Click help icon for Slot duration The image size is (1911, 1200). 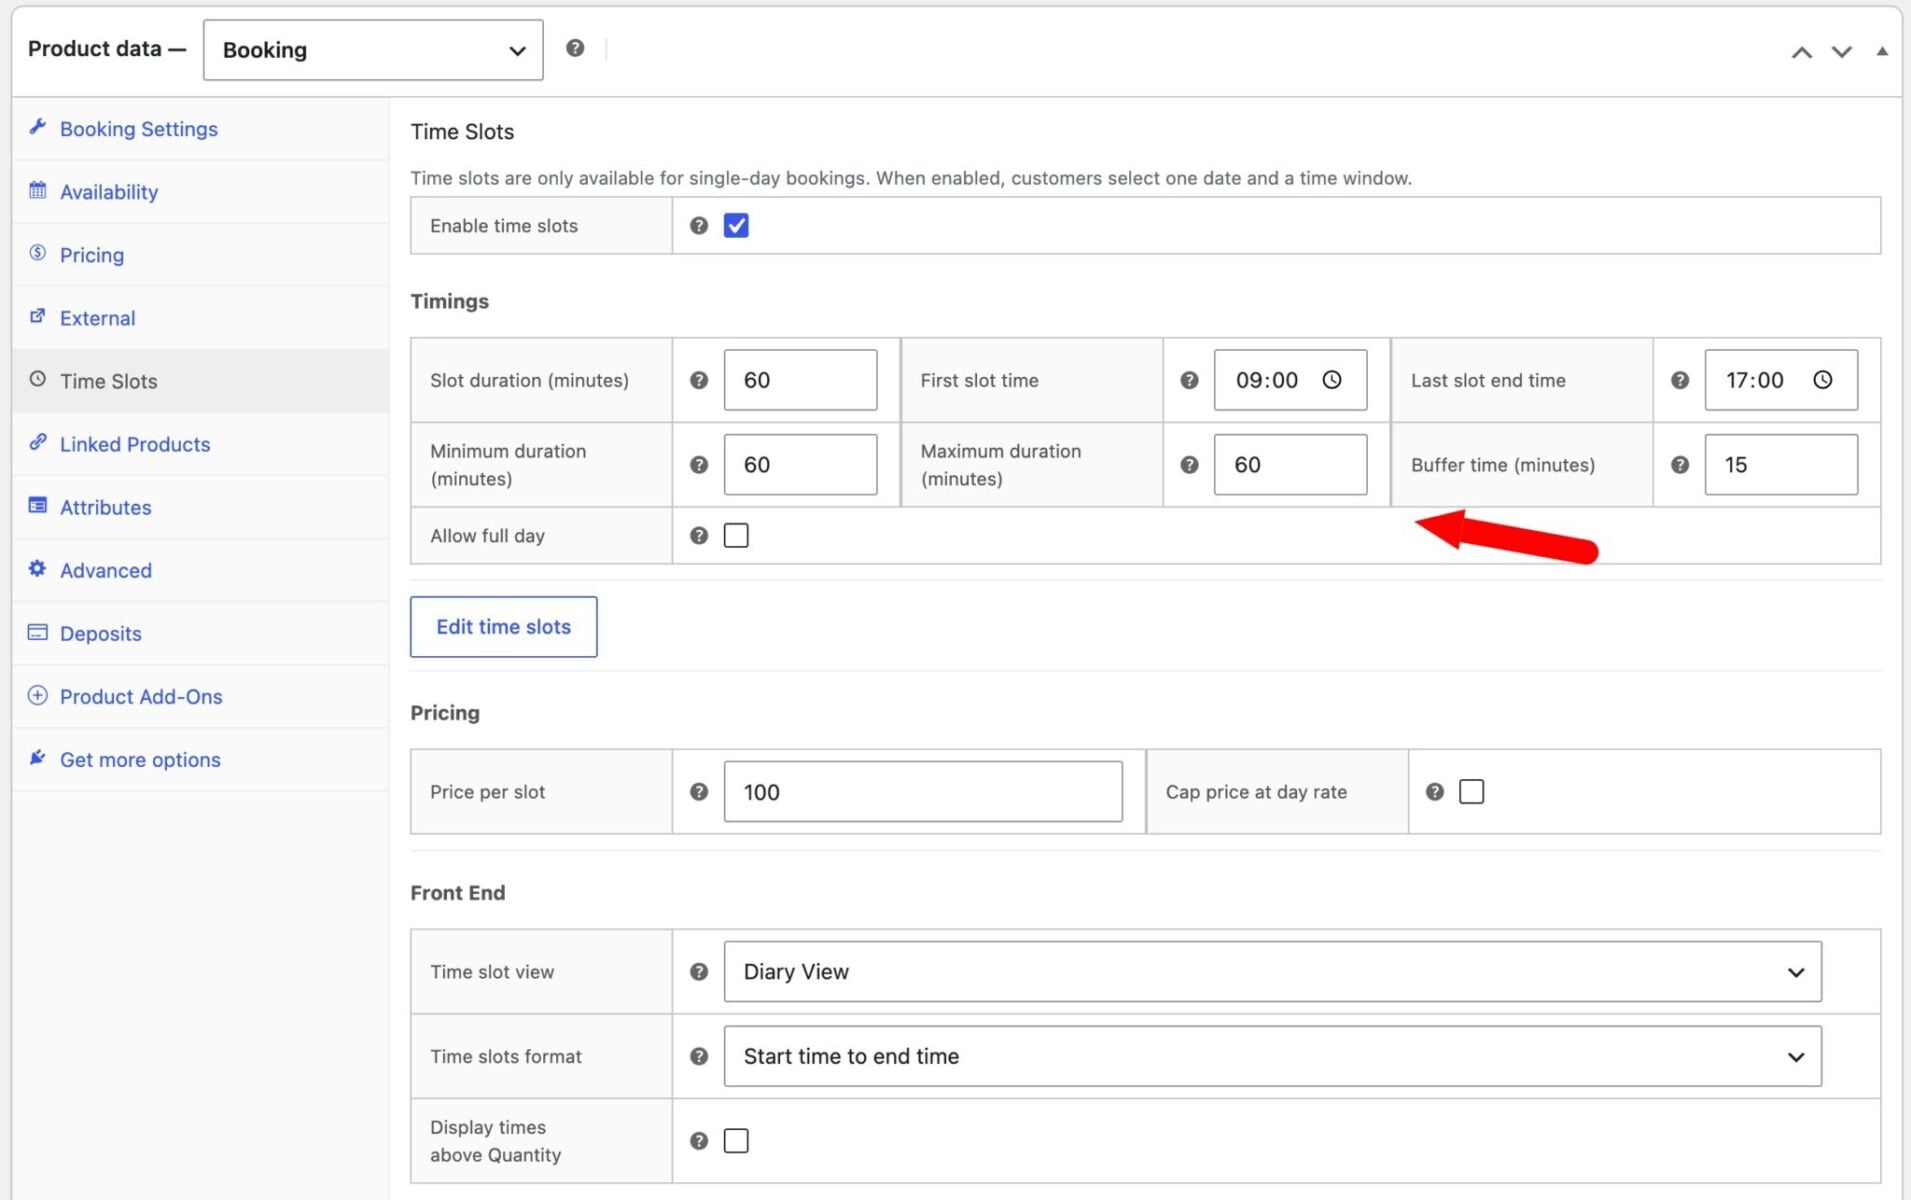pos(699,380)
